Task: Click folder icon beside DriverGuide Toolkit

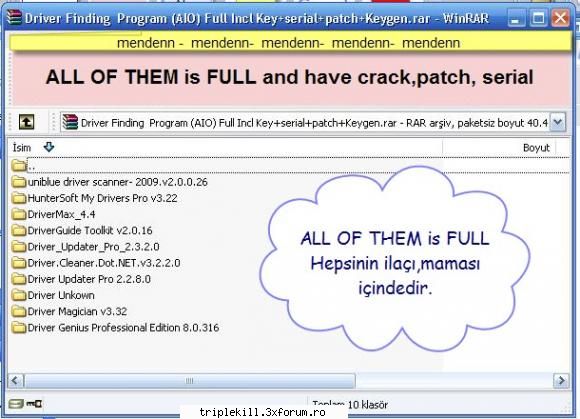Action: coord(18,230)
